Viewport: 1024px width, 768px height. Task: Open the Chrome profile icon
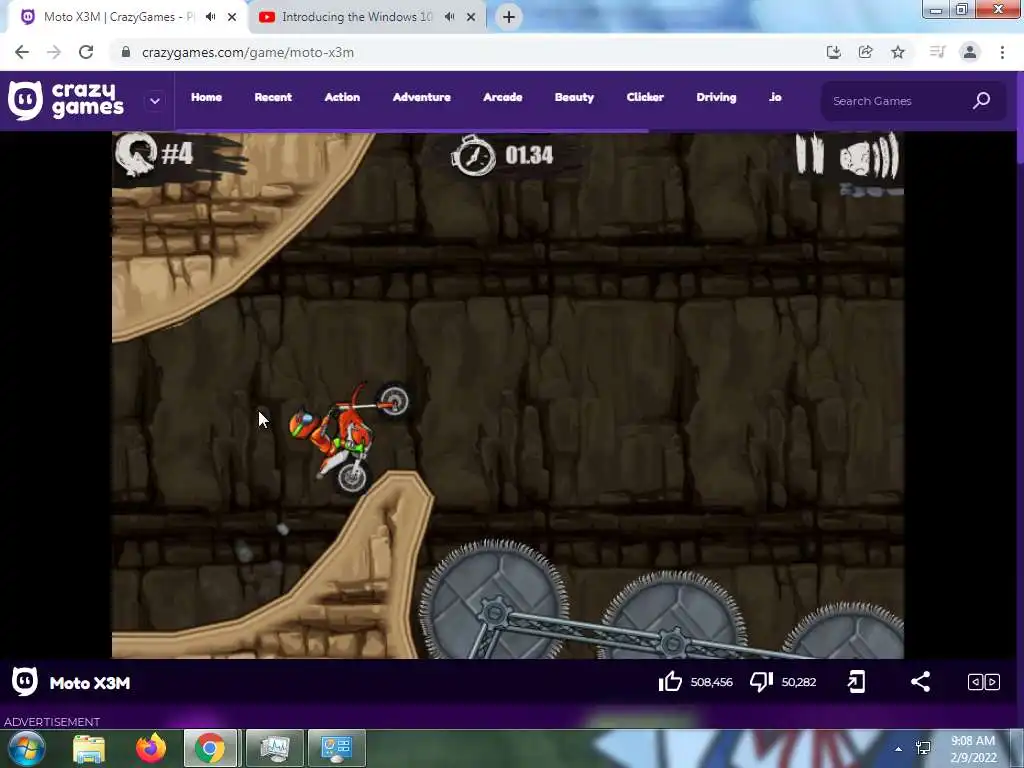[970, 52]
